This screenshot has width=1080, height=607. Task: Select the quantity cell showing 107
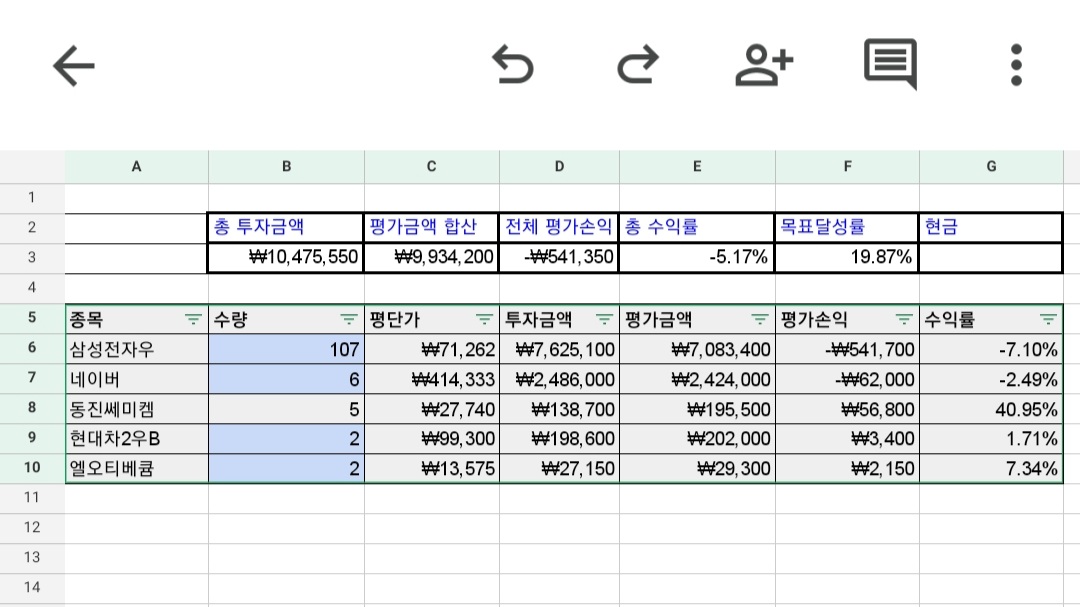point(287,349)
